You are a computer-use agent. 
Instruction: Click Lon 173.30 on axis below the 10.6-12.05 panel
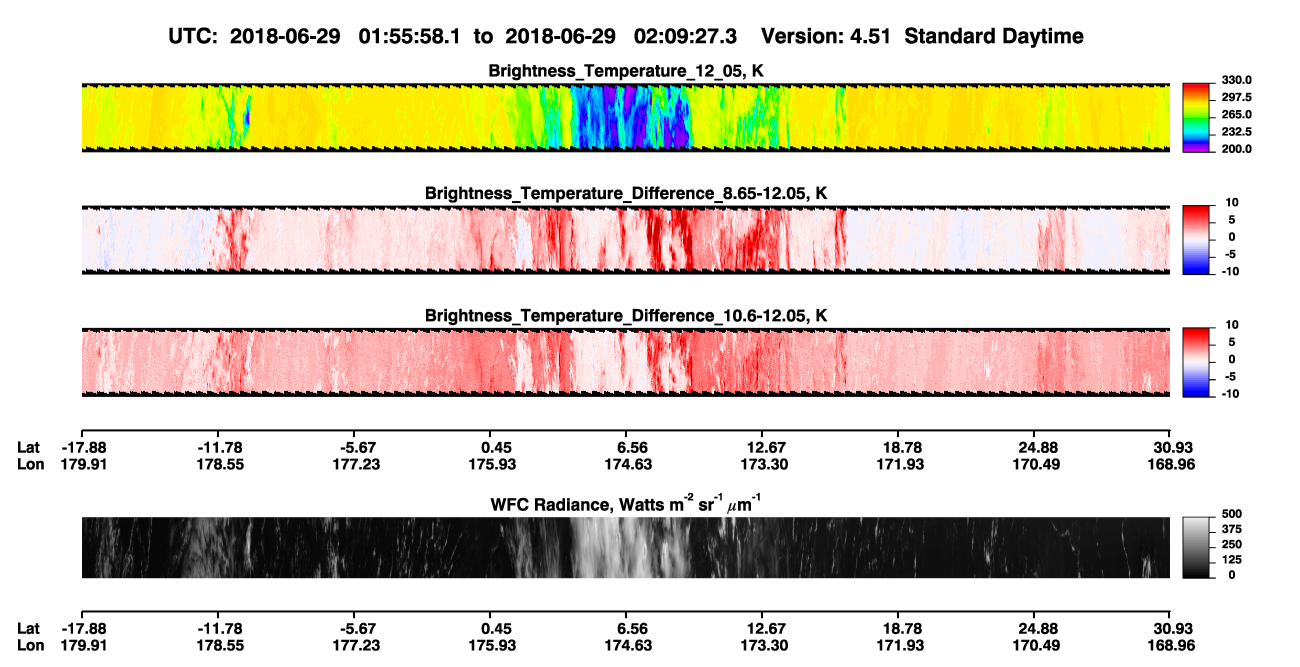(x=762, y=465)
